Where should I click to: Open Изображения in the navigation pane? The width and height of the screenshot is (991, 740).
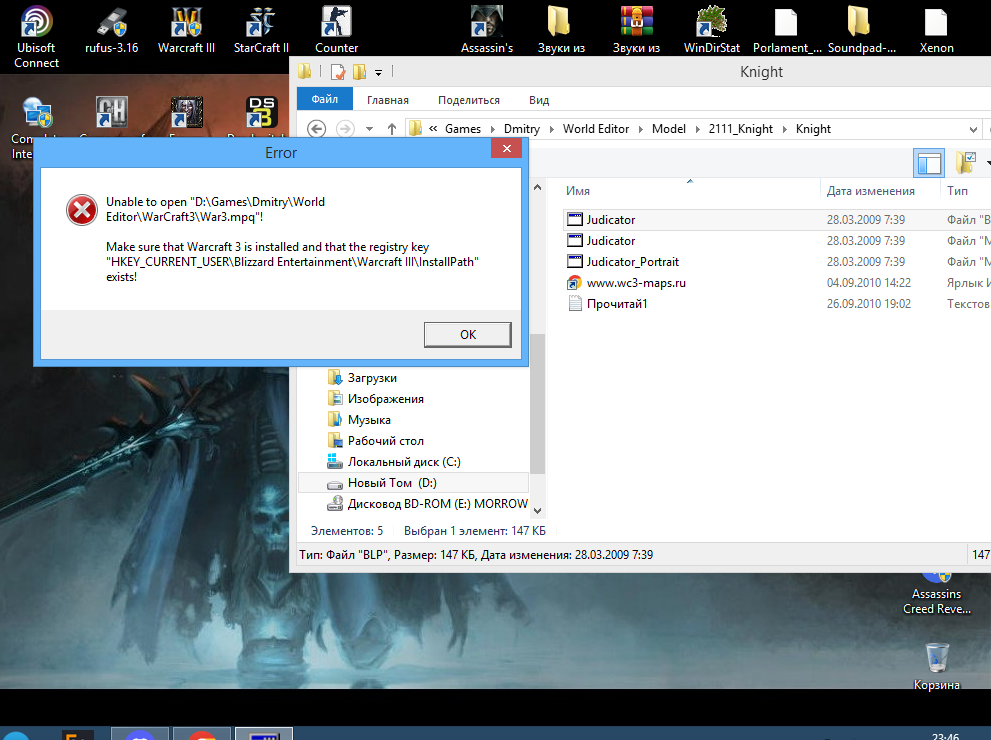tap(376, 399)
